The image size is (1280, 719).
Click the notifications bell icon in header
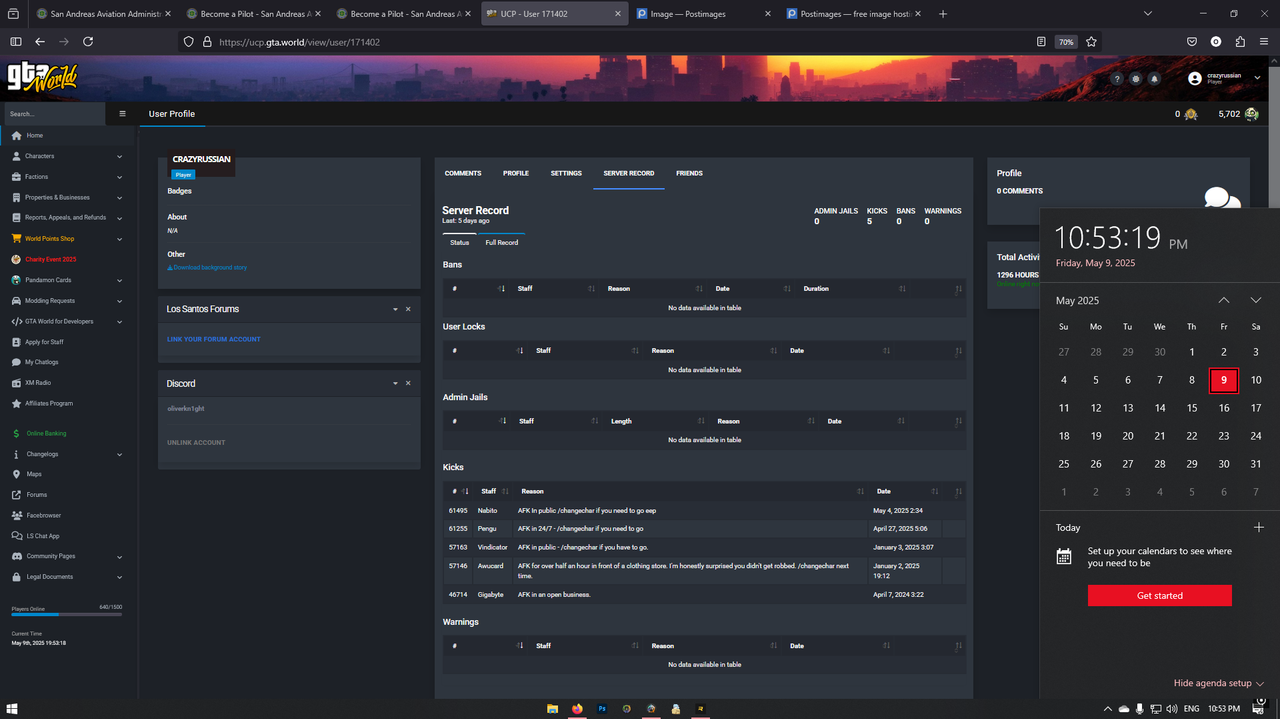(1154, 78)
